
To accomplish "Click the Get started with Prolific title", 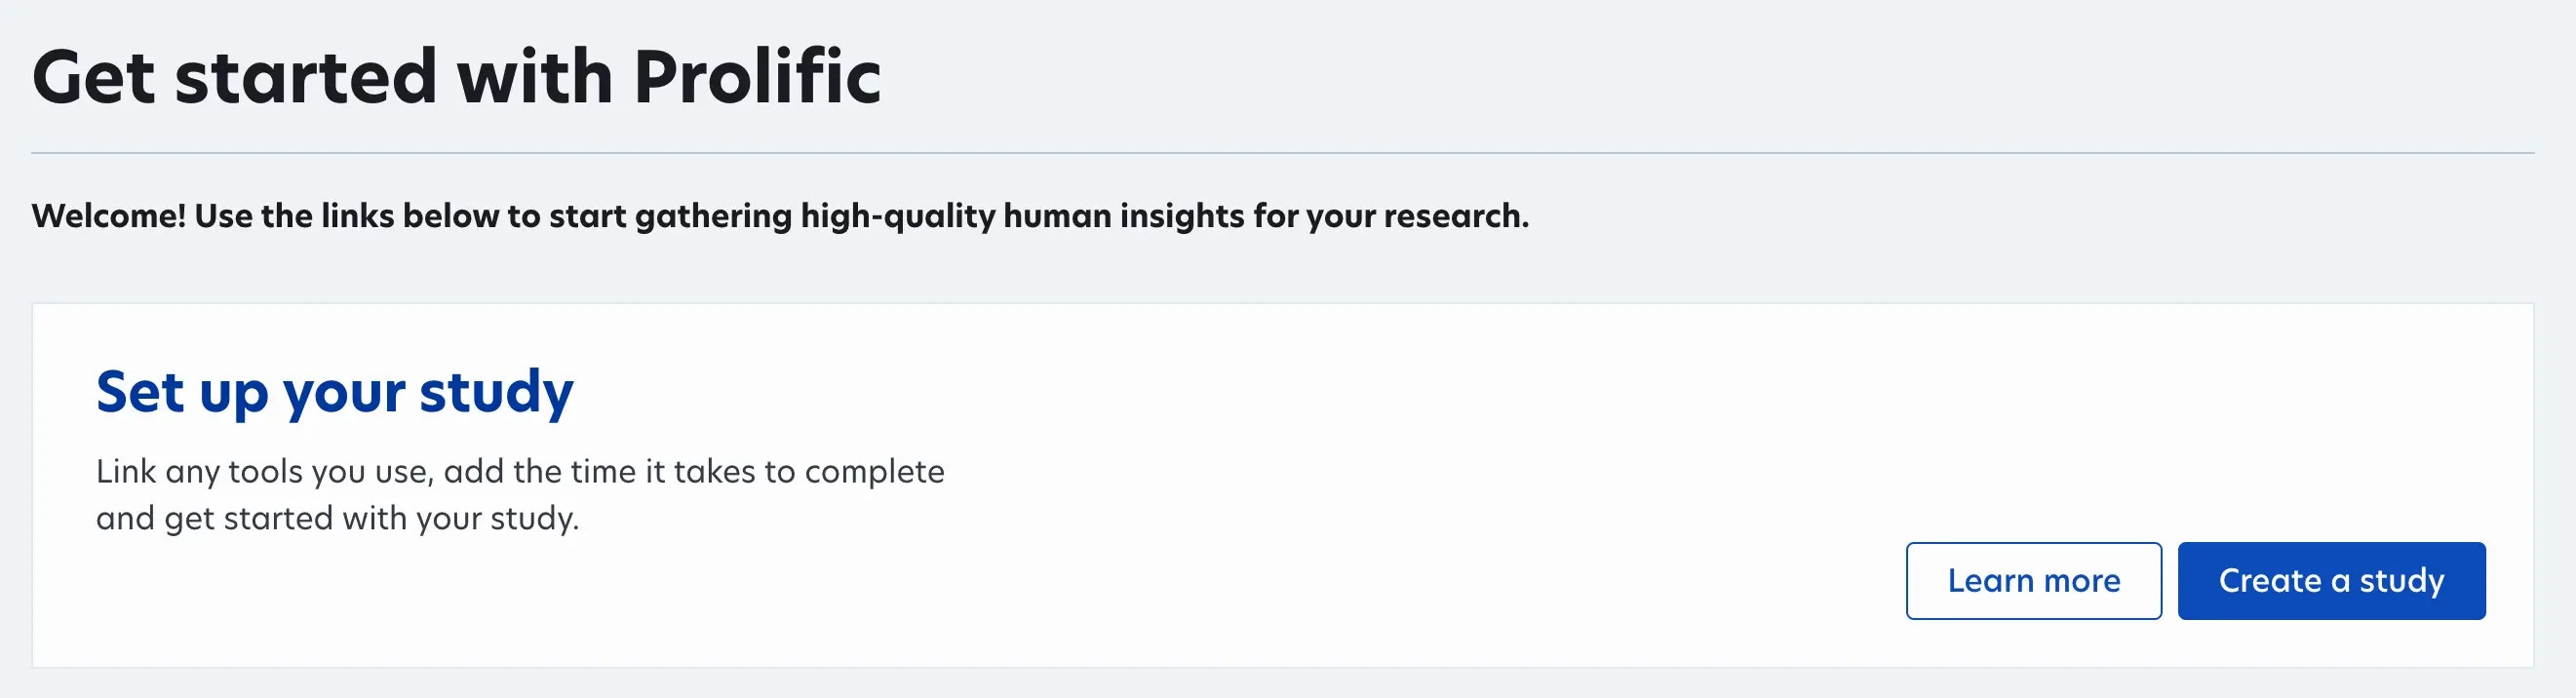I will (x=457, y=76).
